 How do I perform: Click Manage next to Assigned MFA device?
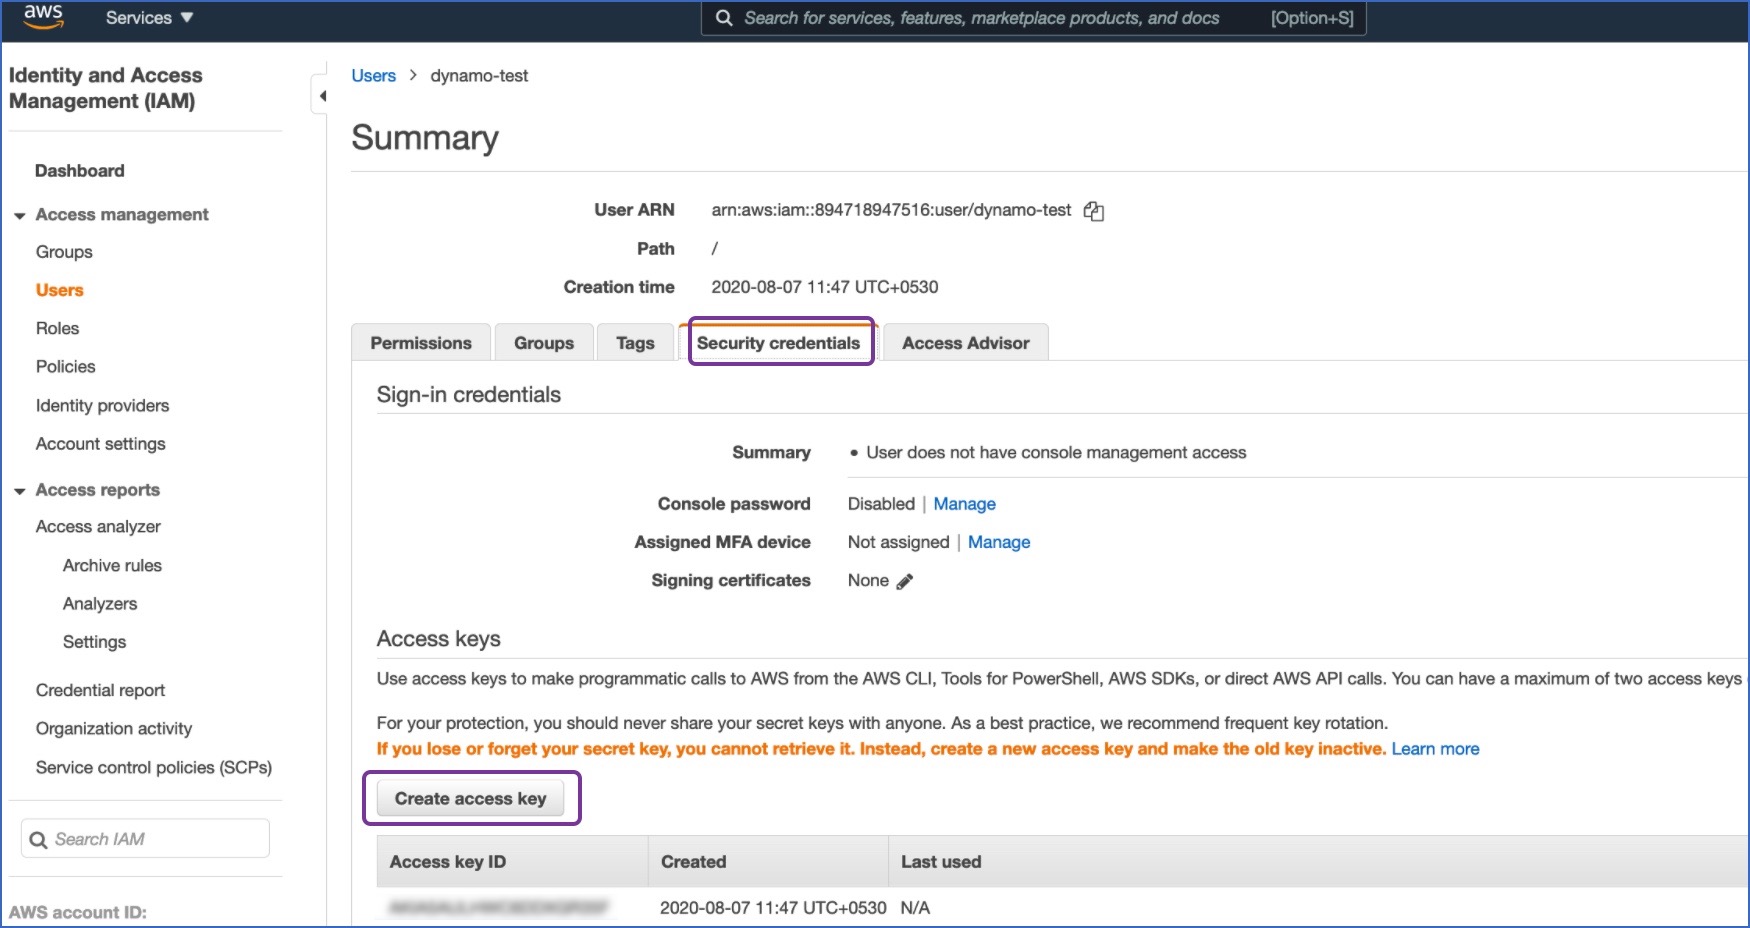pos(999,542)
